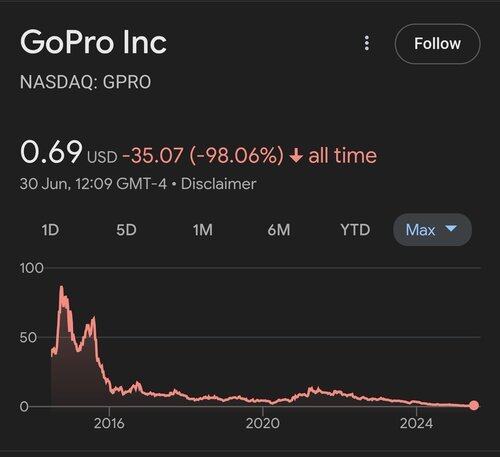This screenshot has width=500, height=457.
Task: Click the red down arrow icon
Action: coord(296,155)
